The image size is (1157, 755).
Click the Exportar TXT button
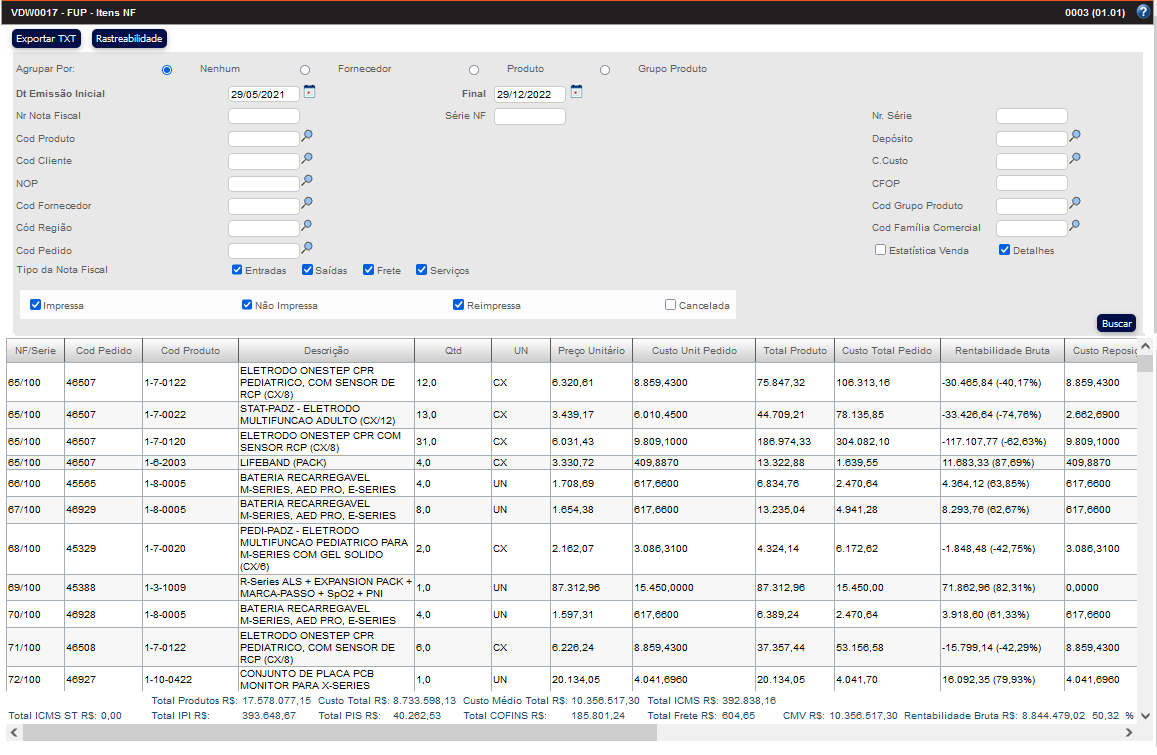coord(46,39)
